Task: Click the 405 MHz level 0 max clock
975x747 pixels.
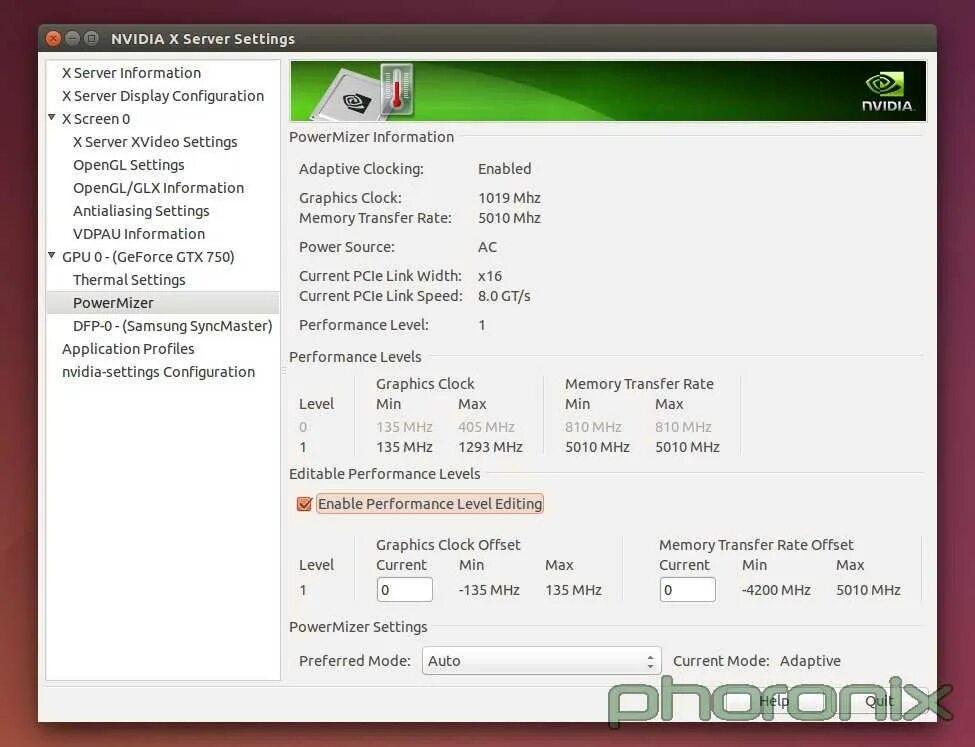Action: click(486, 427)
